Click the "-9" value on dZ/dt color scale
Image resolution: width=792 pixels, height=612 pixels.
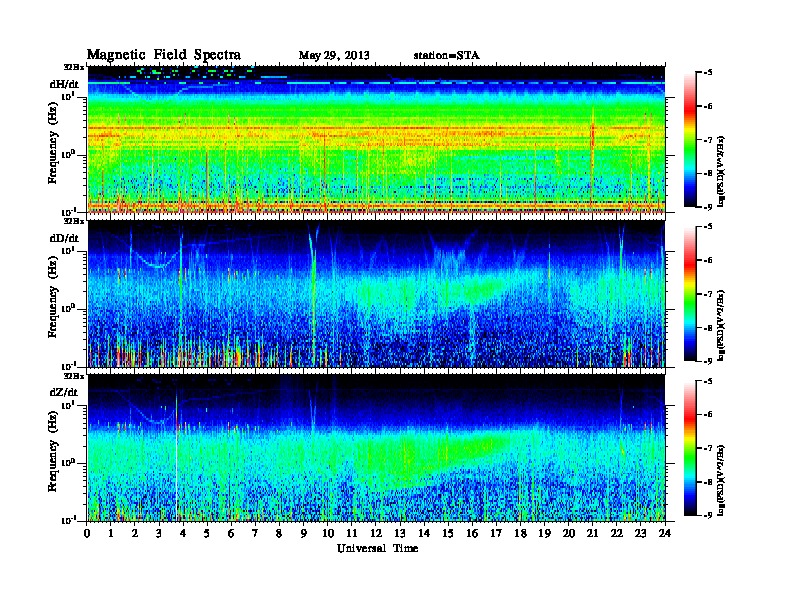[x=707, y=515]
